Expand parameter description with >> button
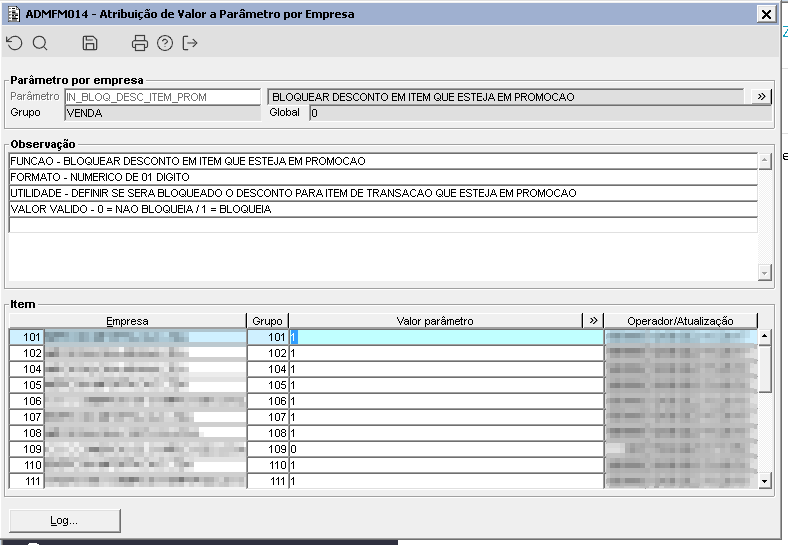Screen dimensions: 788x545 [x=761, y=97]
